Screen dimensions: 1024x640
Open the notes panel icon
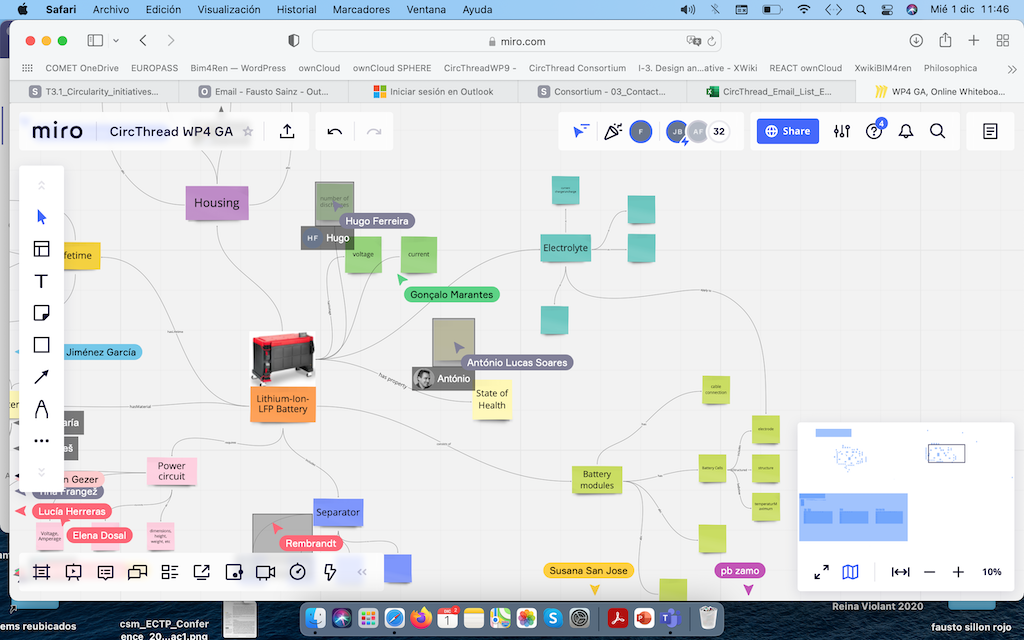990,131
